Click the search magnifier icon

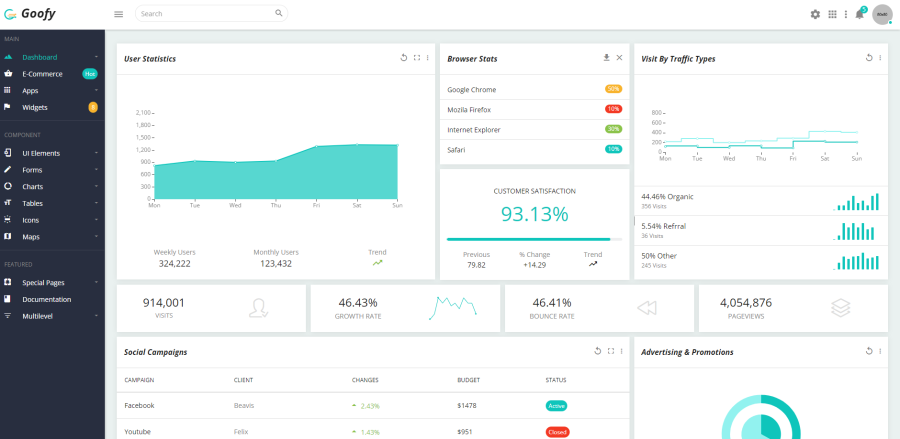point(278,13)
